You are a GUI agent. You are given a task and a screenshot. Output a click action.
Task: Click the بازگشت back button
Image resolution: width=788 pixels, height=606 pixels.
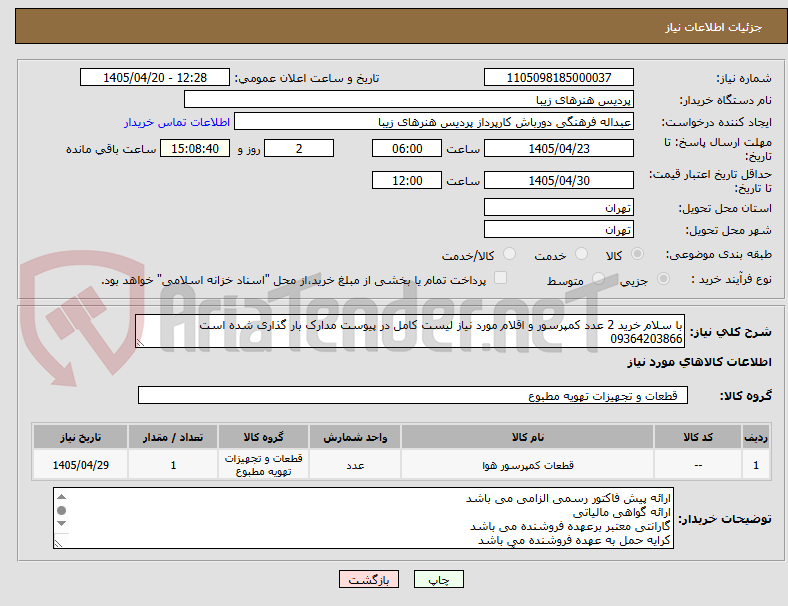[369, 579]
